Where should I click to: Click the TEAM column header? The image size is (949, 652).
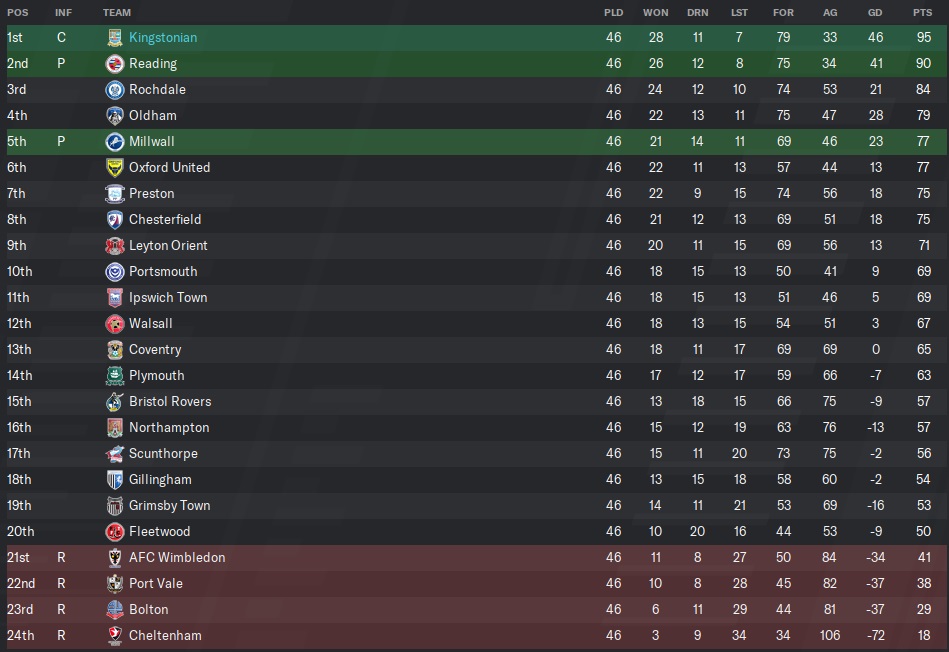pos(117,13)
